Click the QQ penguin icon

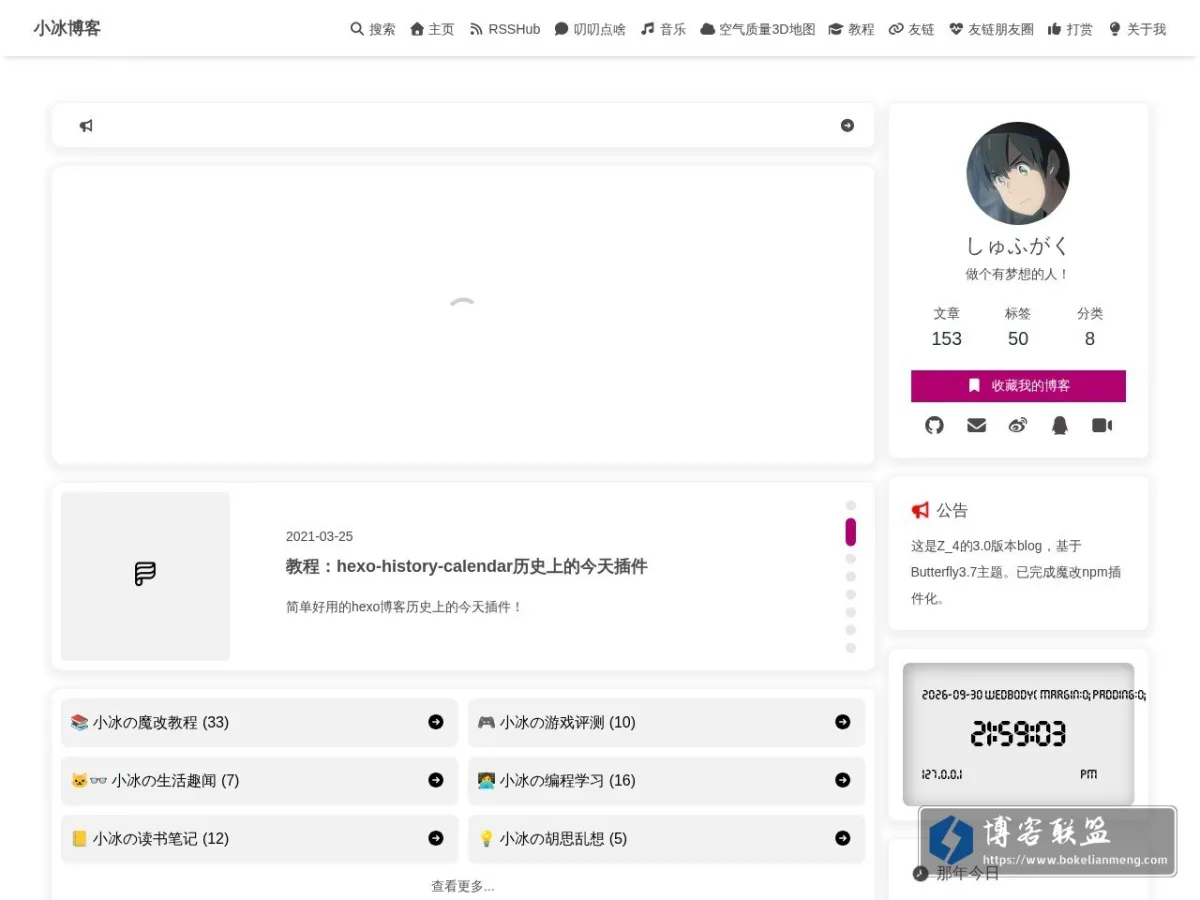[x=1060, y=425]
